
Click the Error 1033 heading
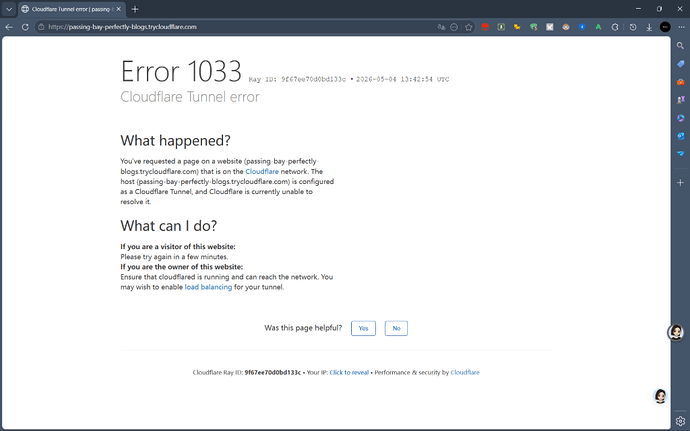pyautogui.click(x=181, y=71)
